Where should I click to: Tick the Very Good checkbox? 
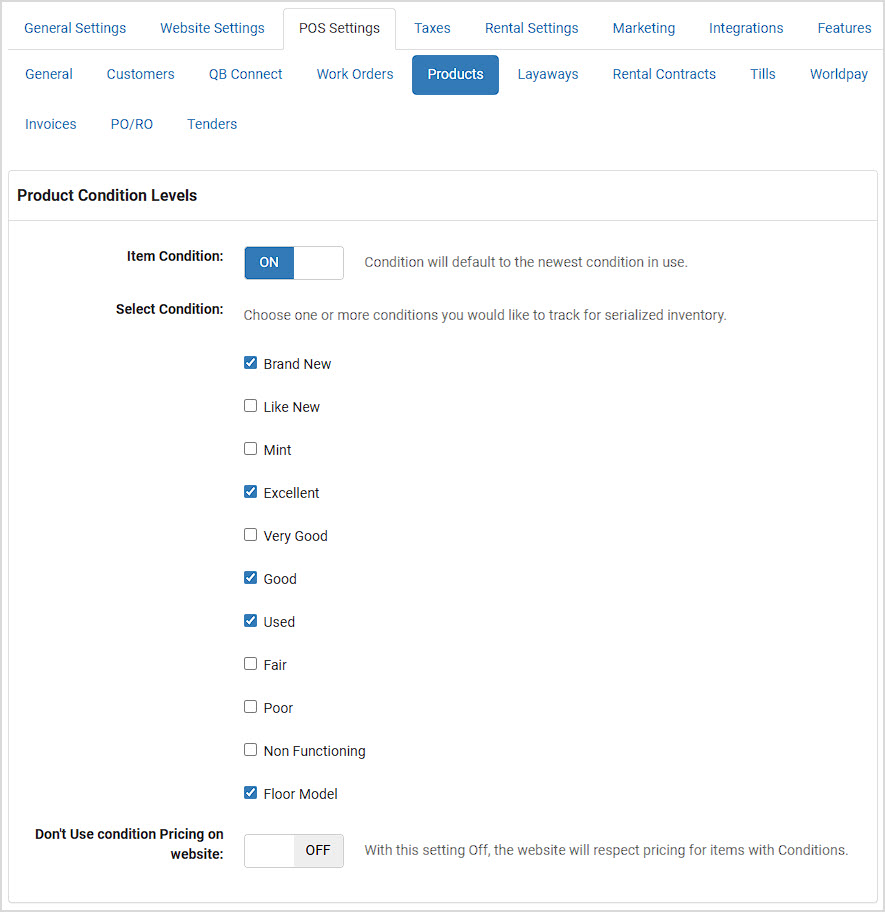(x=250, y=535)
